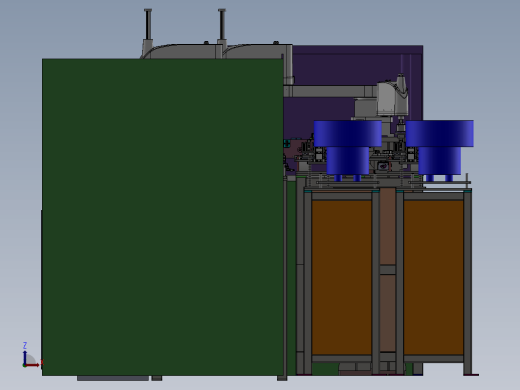Viewport: 520px width, 390px height.
Task: Select the narrow brown strip between the cabinets
Action: tap(388, 227)
